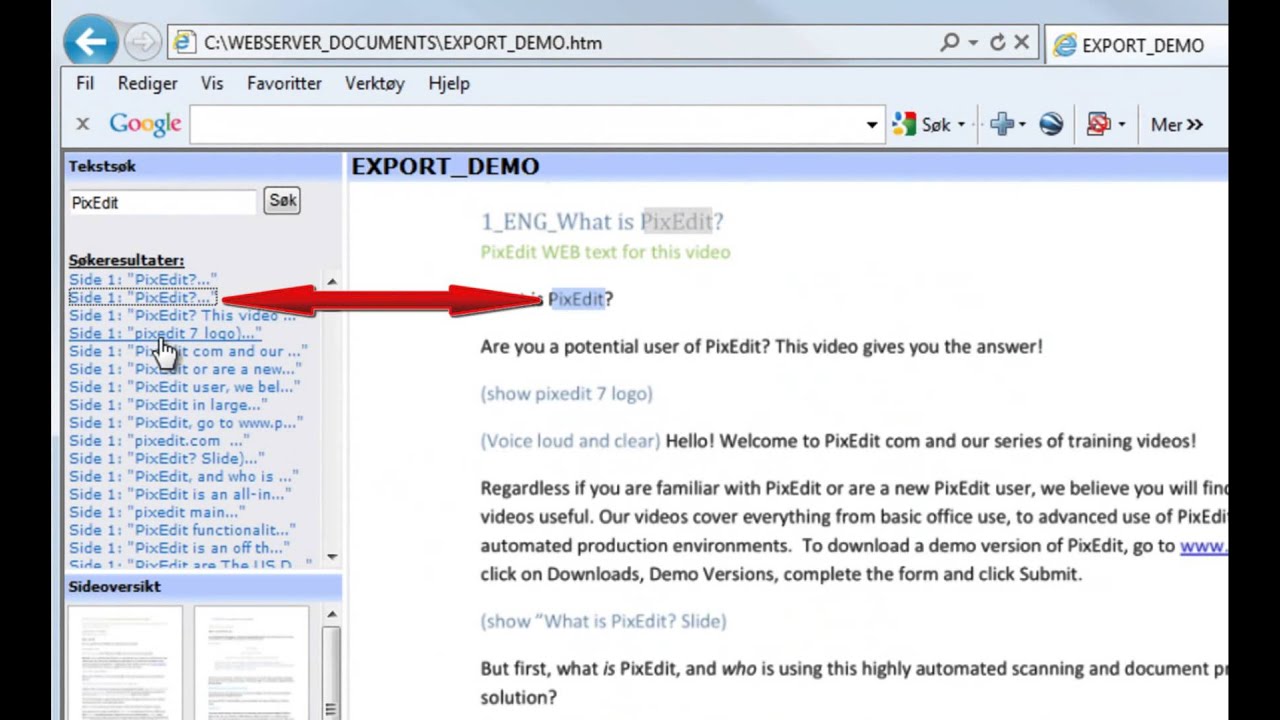This screenshot has height=720, width=1280.
Task: Click the heading "1_ENG_What is PixEdit?"
Action: (602, 221)
